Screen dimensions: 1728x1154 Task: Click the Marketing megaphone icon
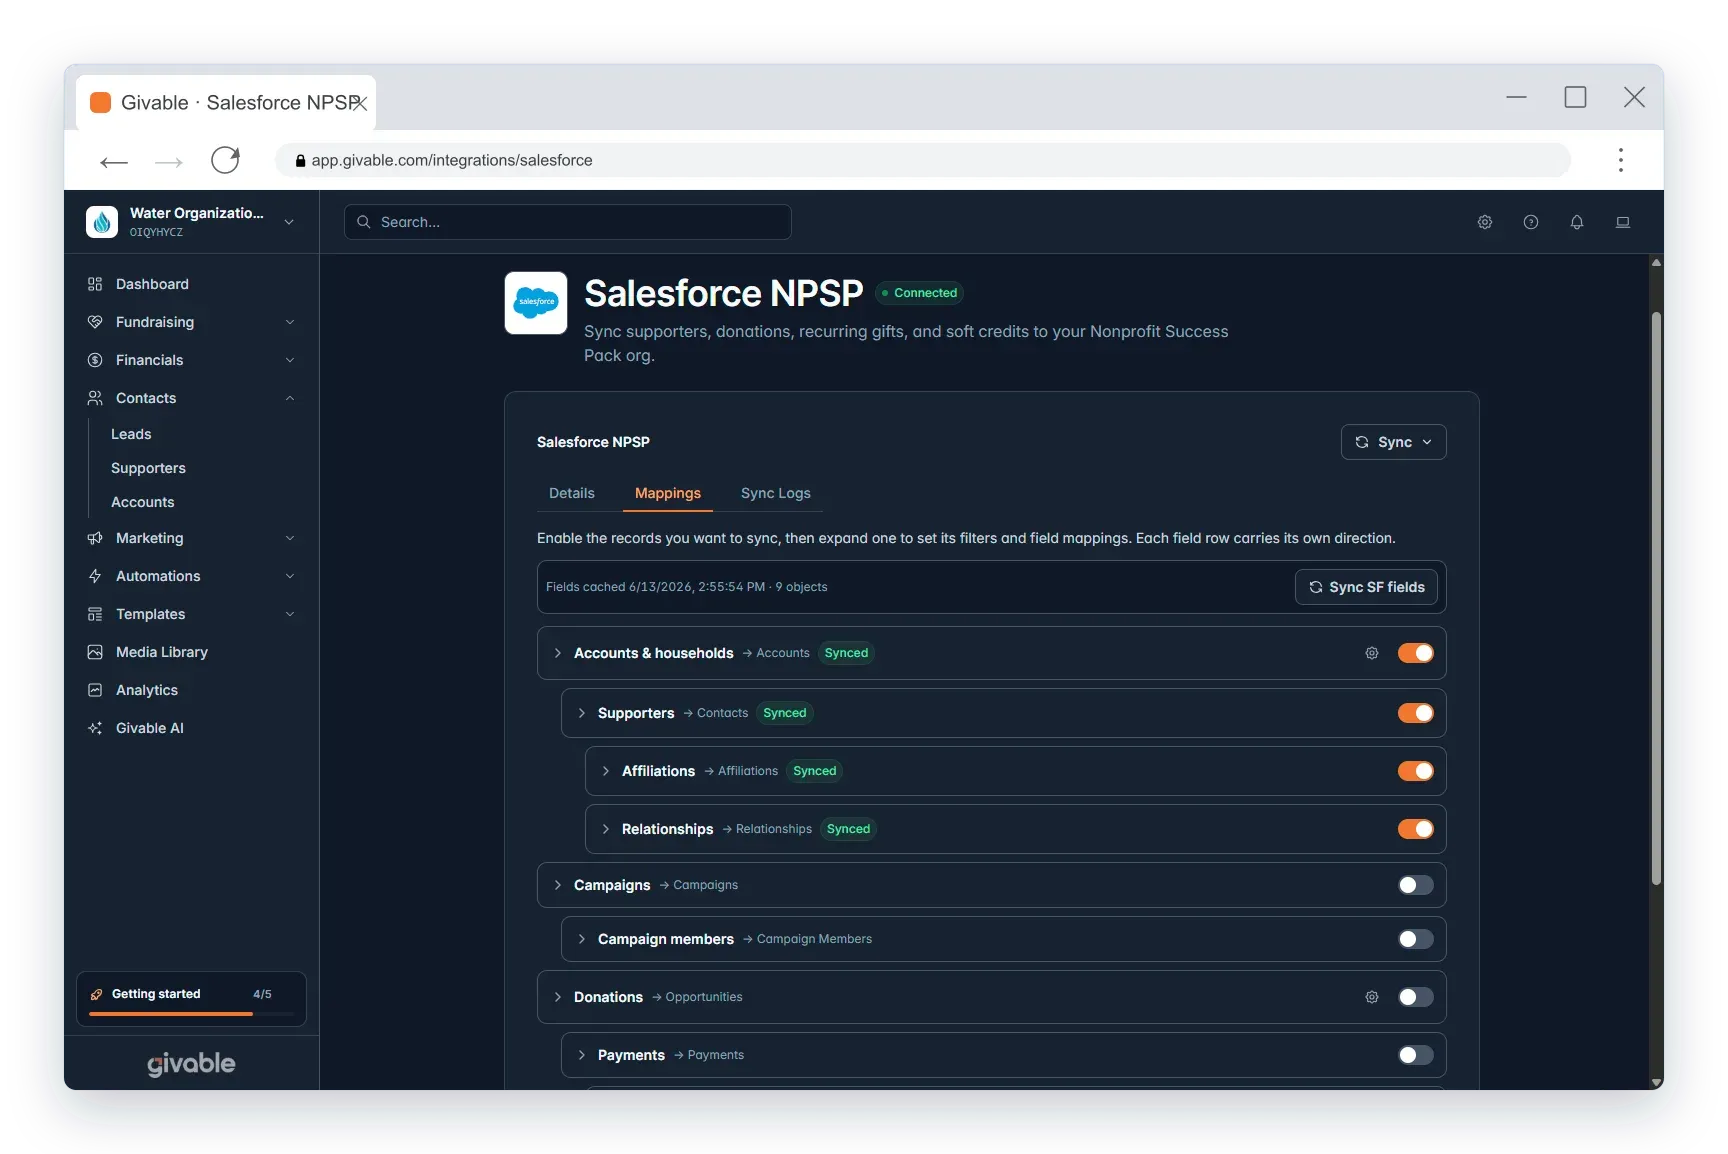click(x=95, y=538)
